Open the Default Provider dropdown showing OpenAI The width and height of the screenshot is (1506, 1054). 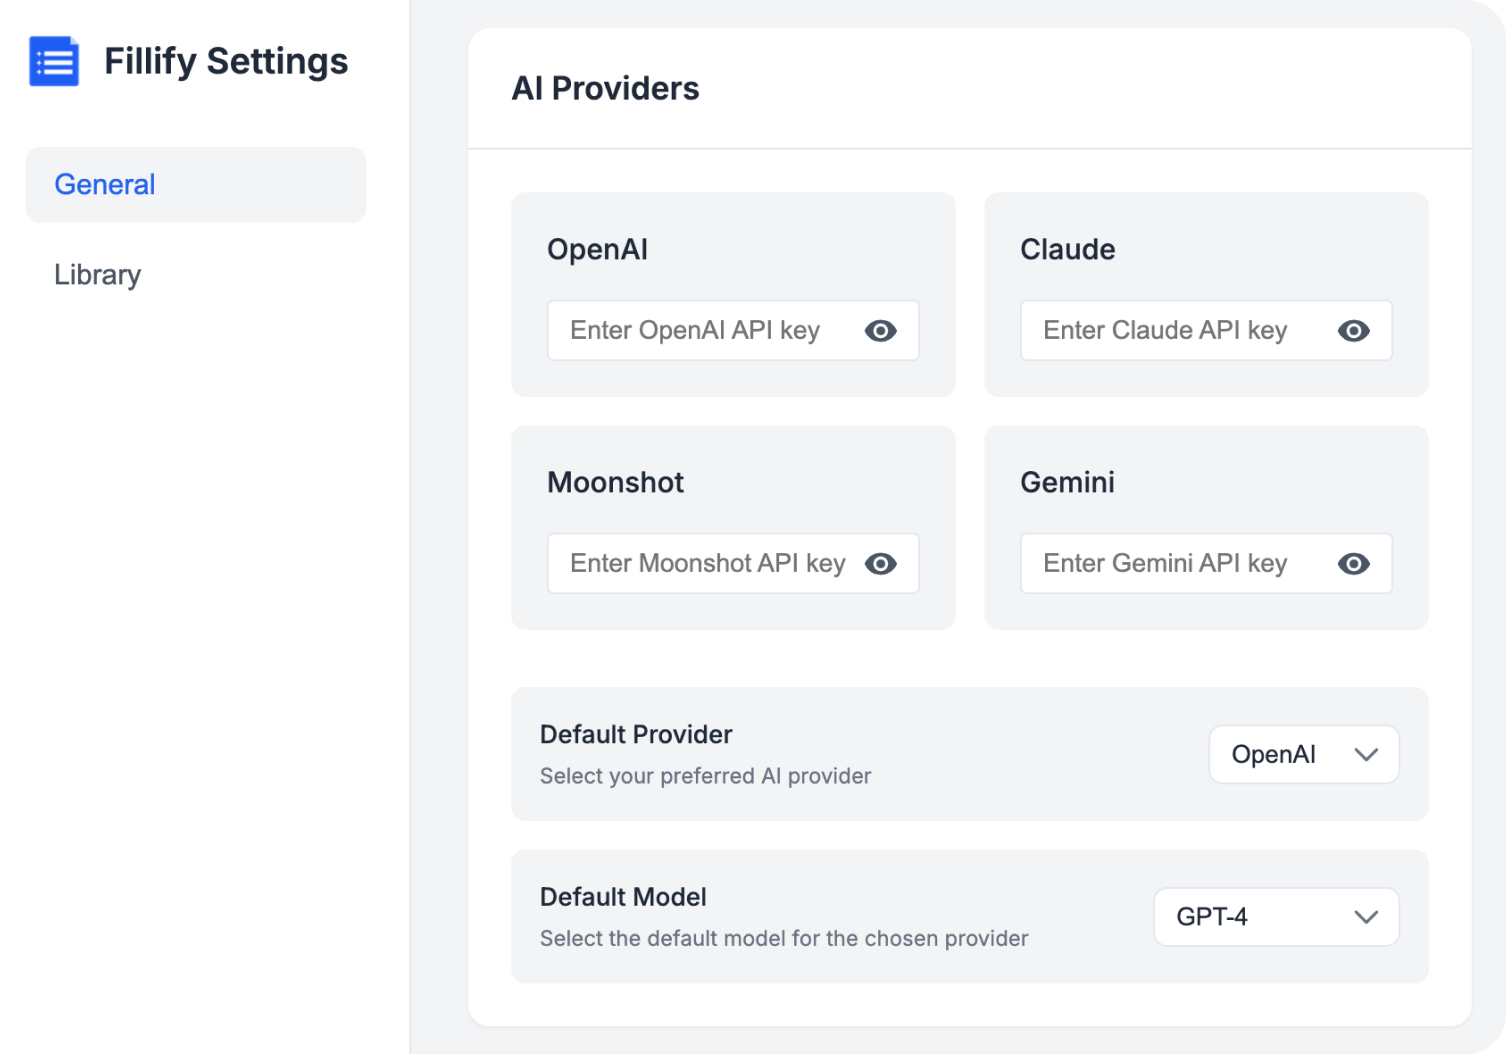coord(1304,754)
